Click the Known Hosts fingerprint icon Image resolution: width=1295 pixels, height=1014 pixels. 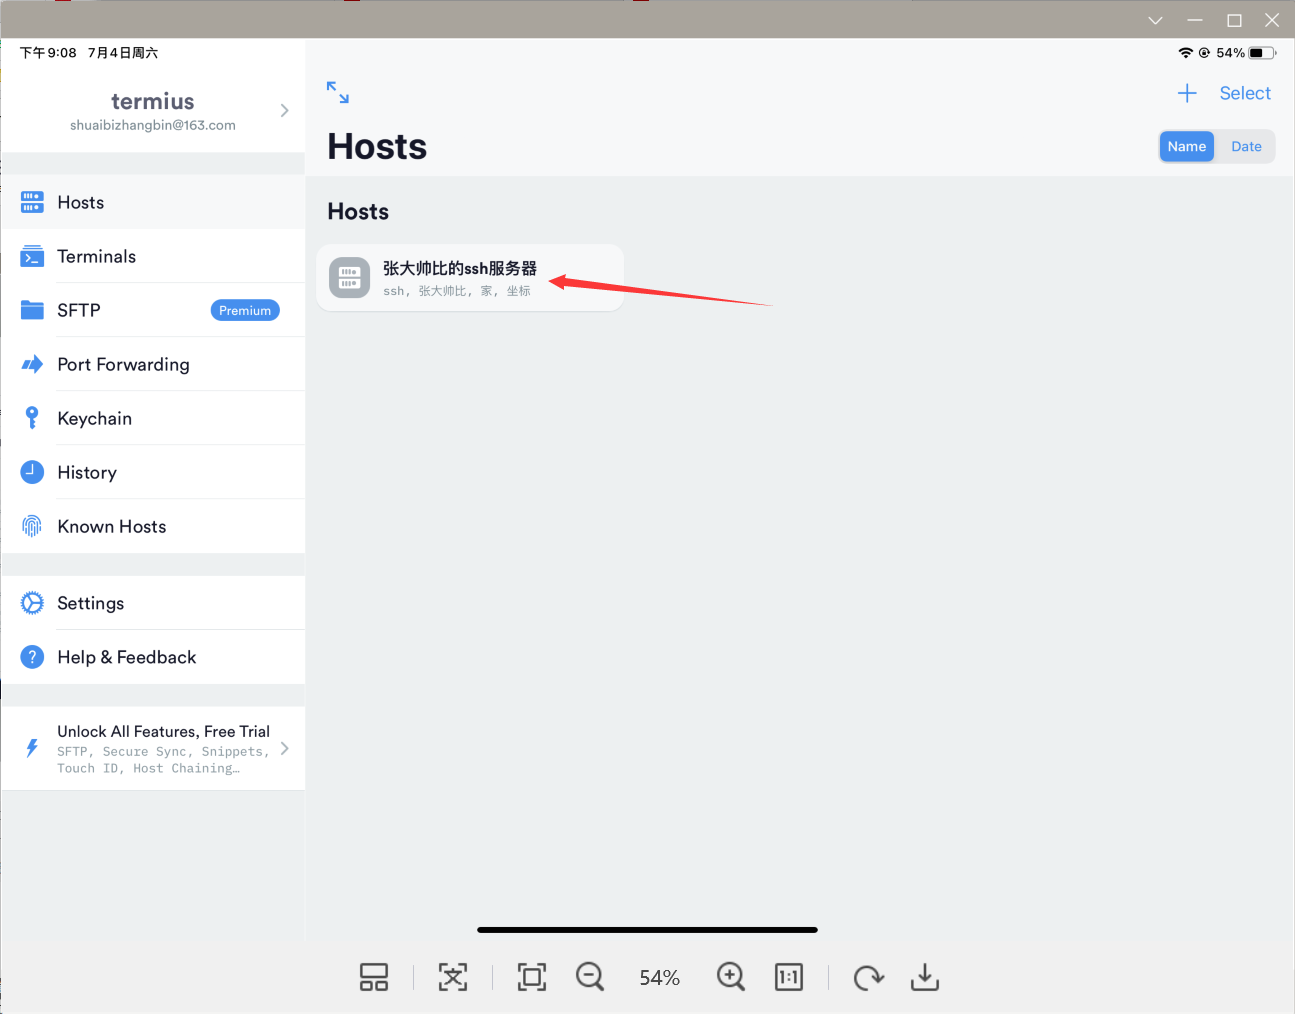[x=31, y=526]
